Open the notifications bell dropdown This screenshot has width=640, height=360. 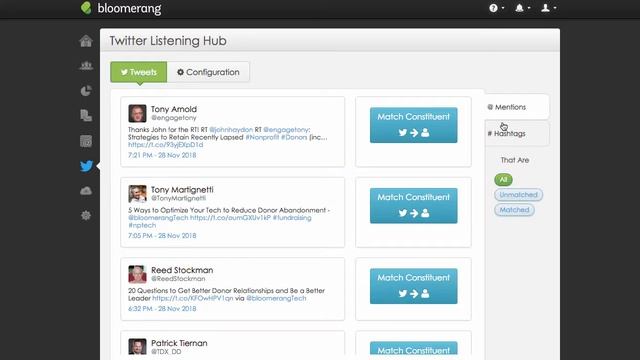522,8
